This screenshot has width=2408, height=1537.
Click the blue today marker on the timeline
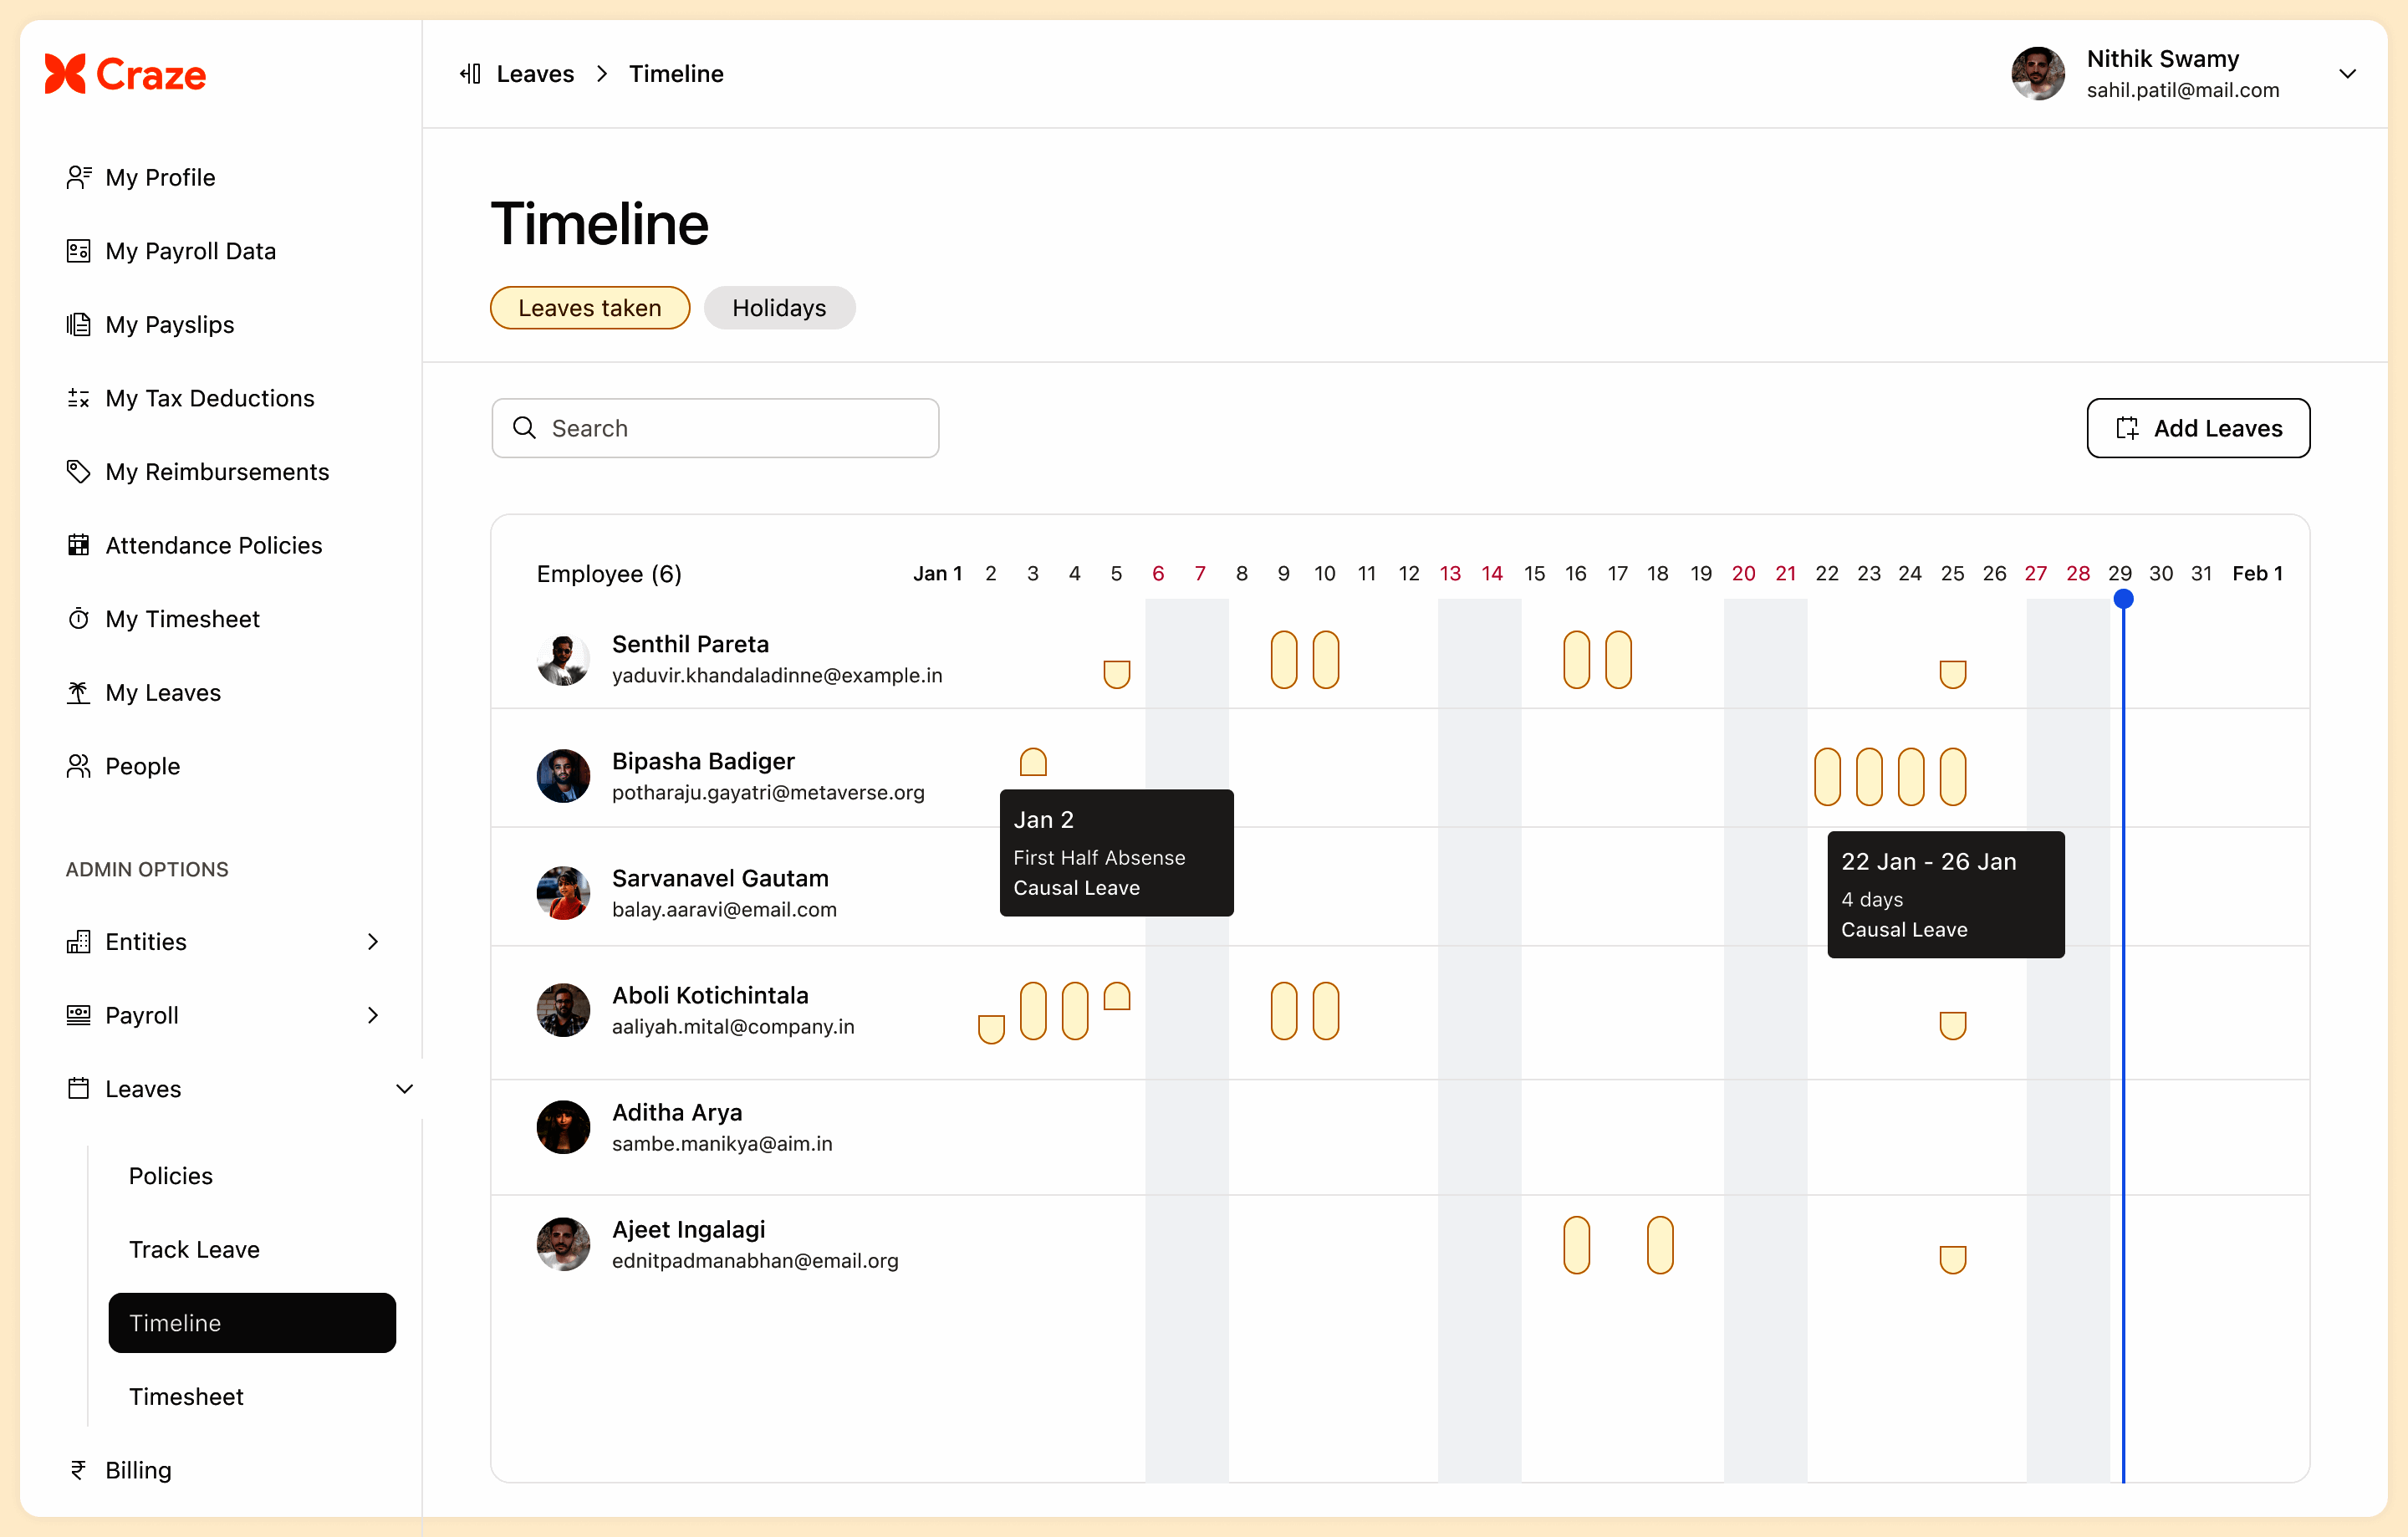tap(2123, 599)
